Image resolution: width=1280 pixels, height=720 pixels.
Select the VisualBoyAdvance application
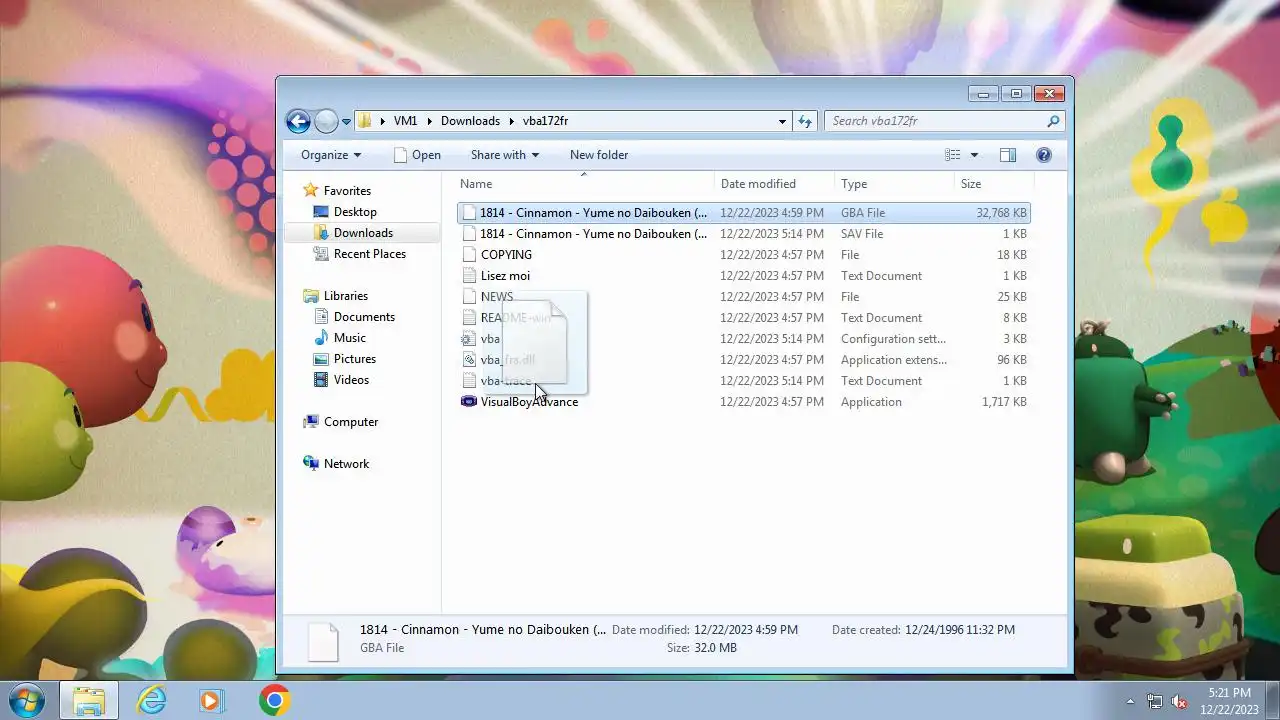click(529, 402)
